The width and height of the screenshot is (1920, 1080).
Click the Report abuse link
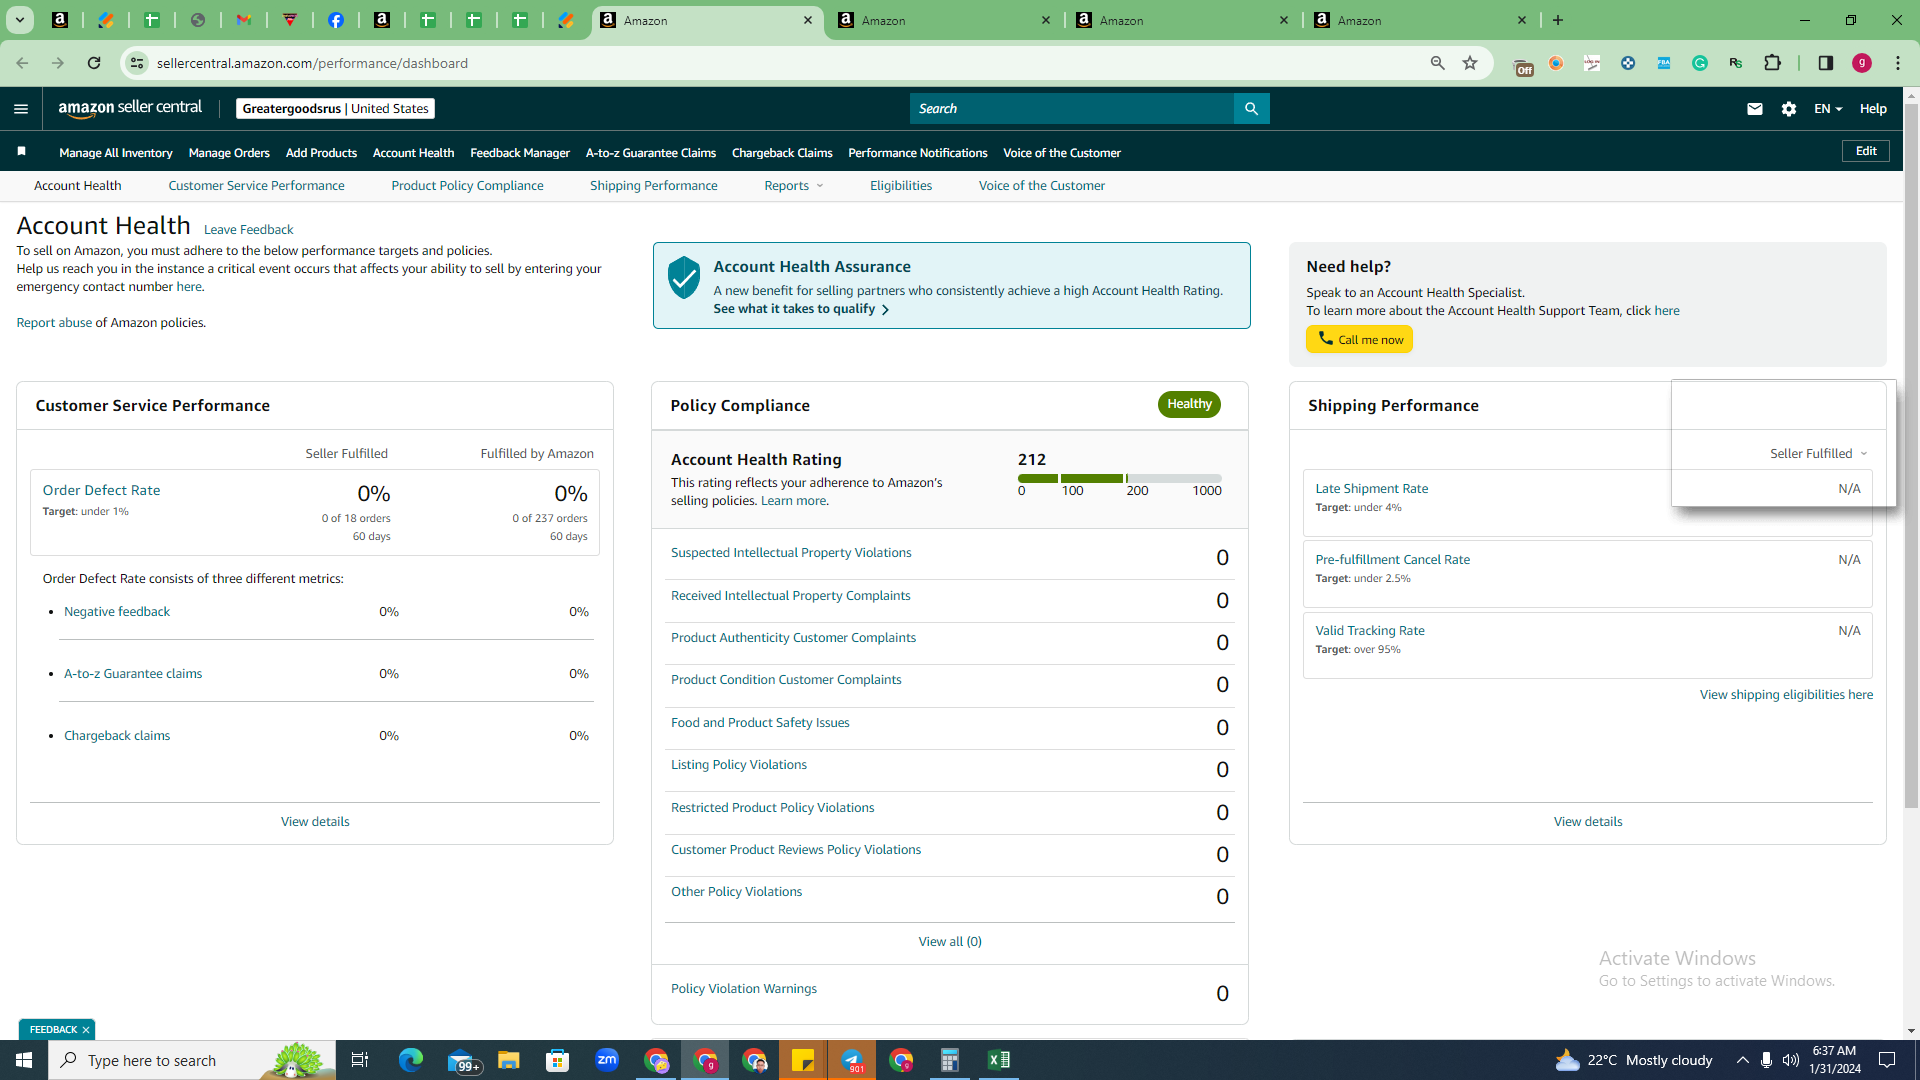54,323
